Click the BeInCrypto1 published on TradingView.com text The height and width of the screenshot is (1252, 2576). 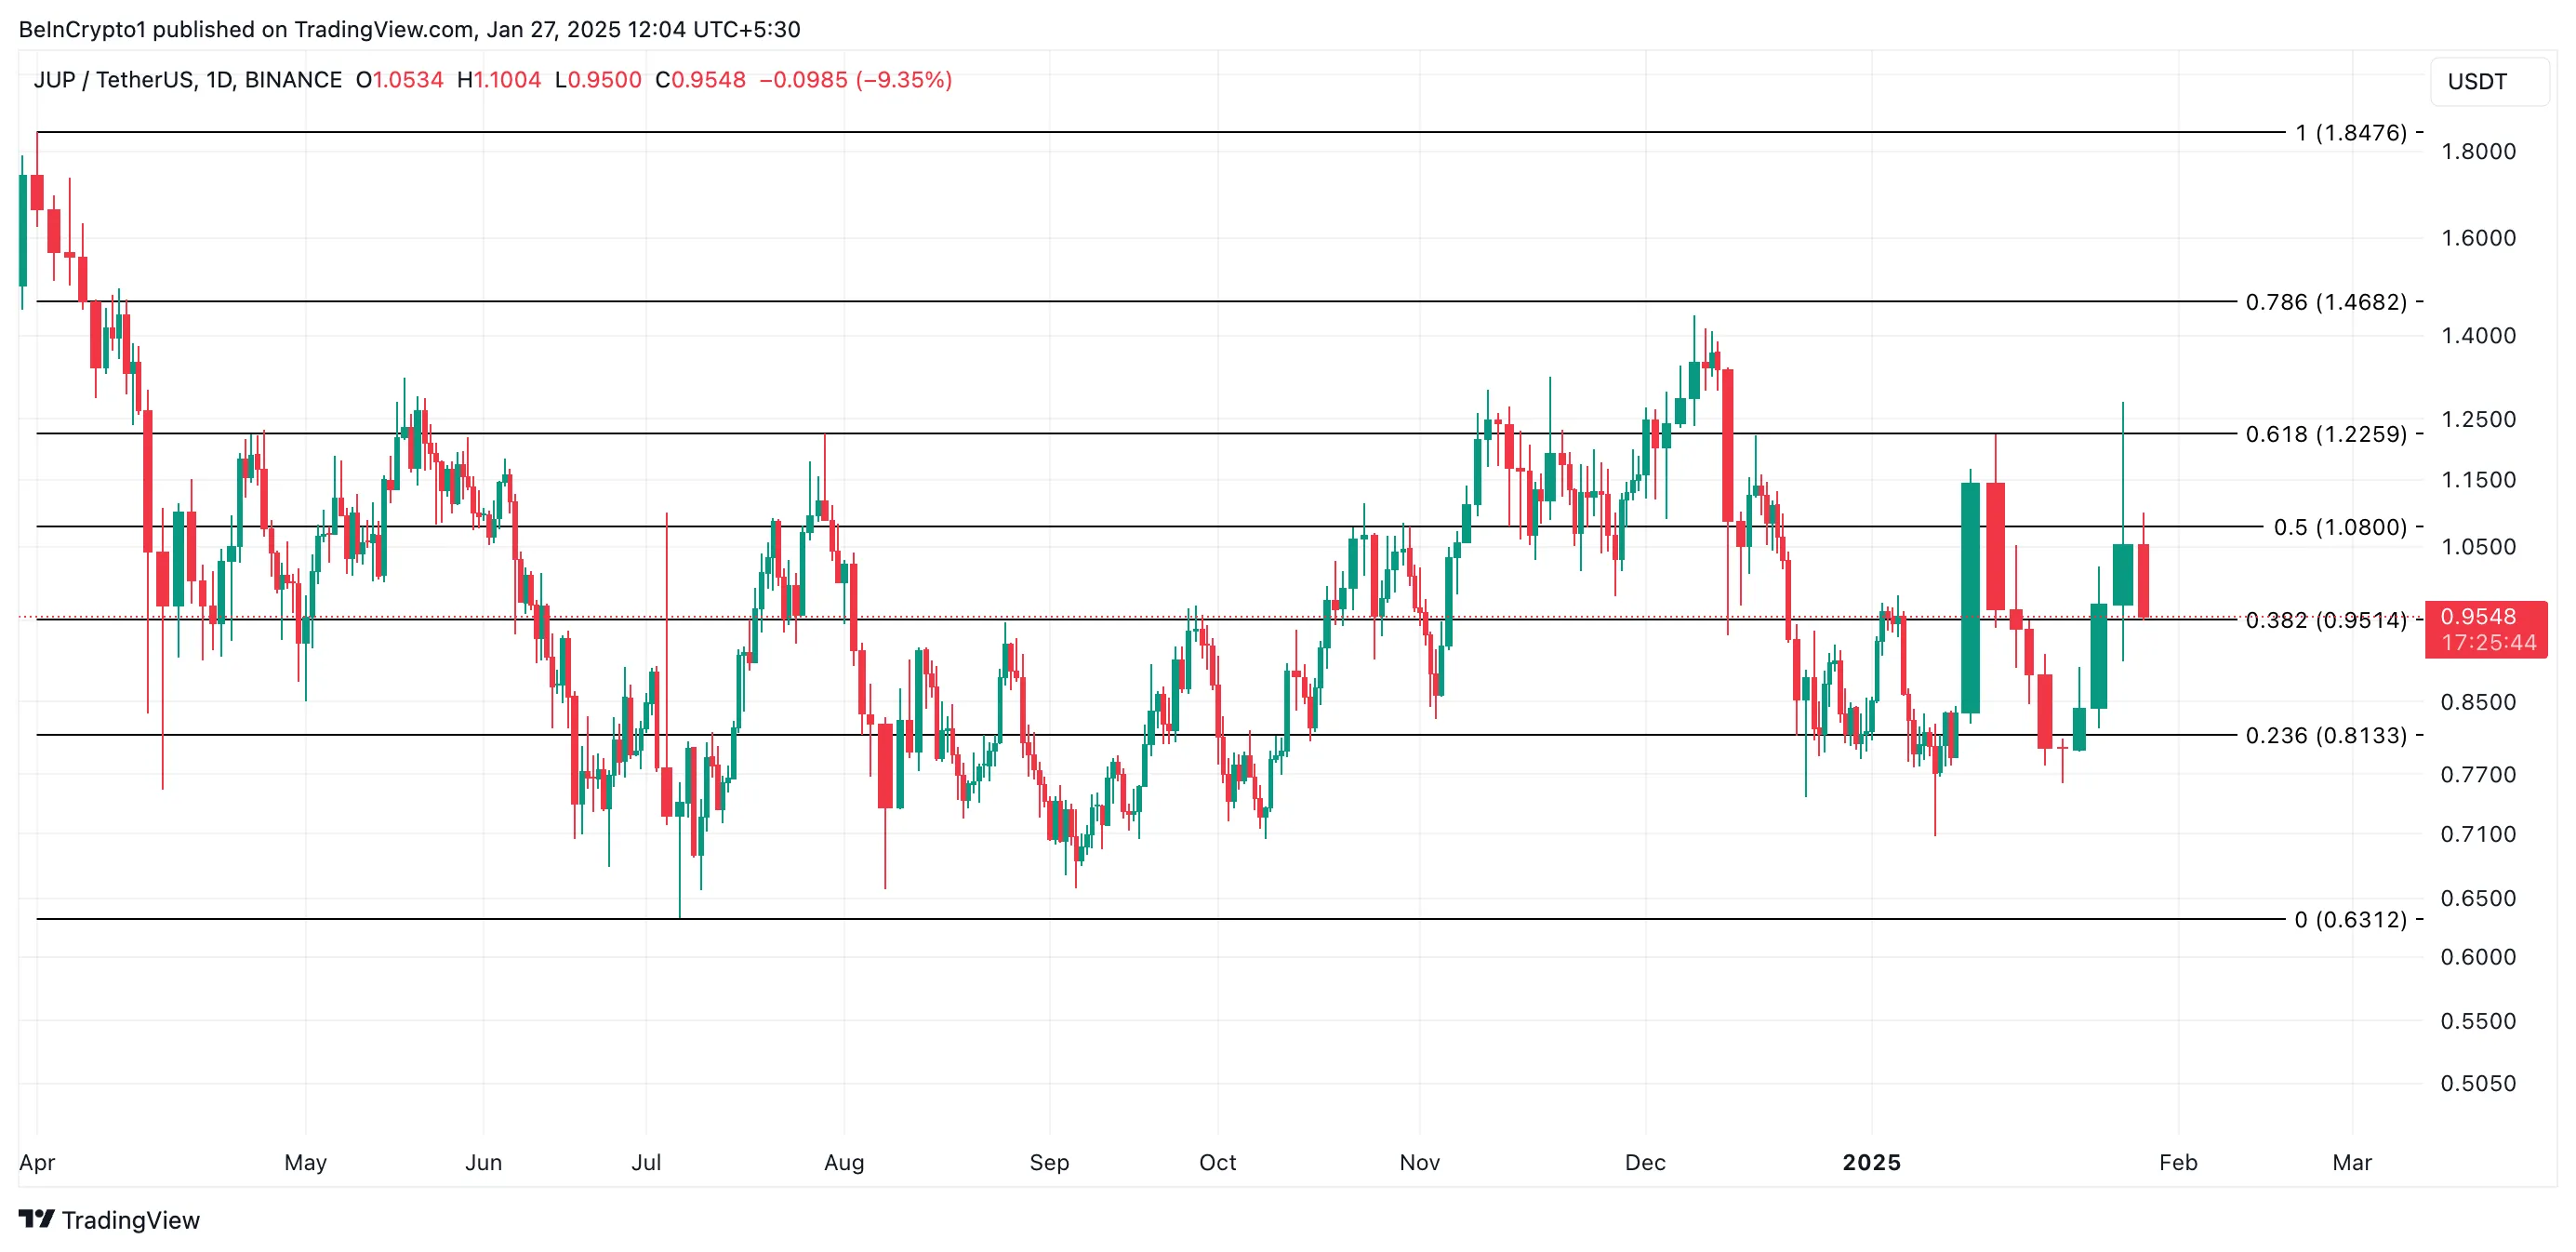click(x=409, y=30)
